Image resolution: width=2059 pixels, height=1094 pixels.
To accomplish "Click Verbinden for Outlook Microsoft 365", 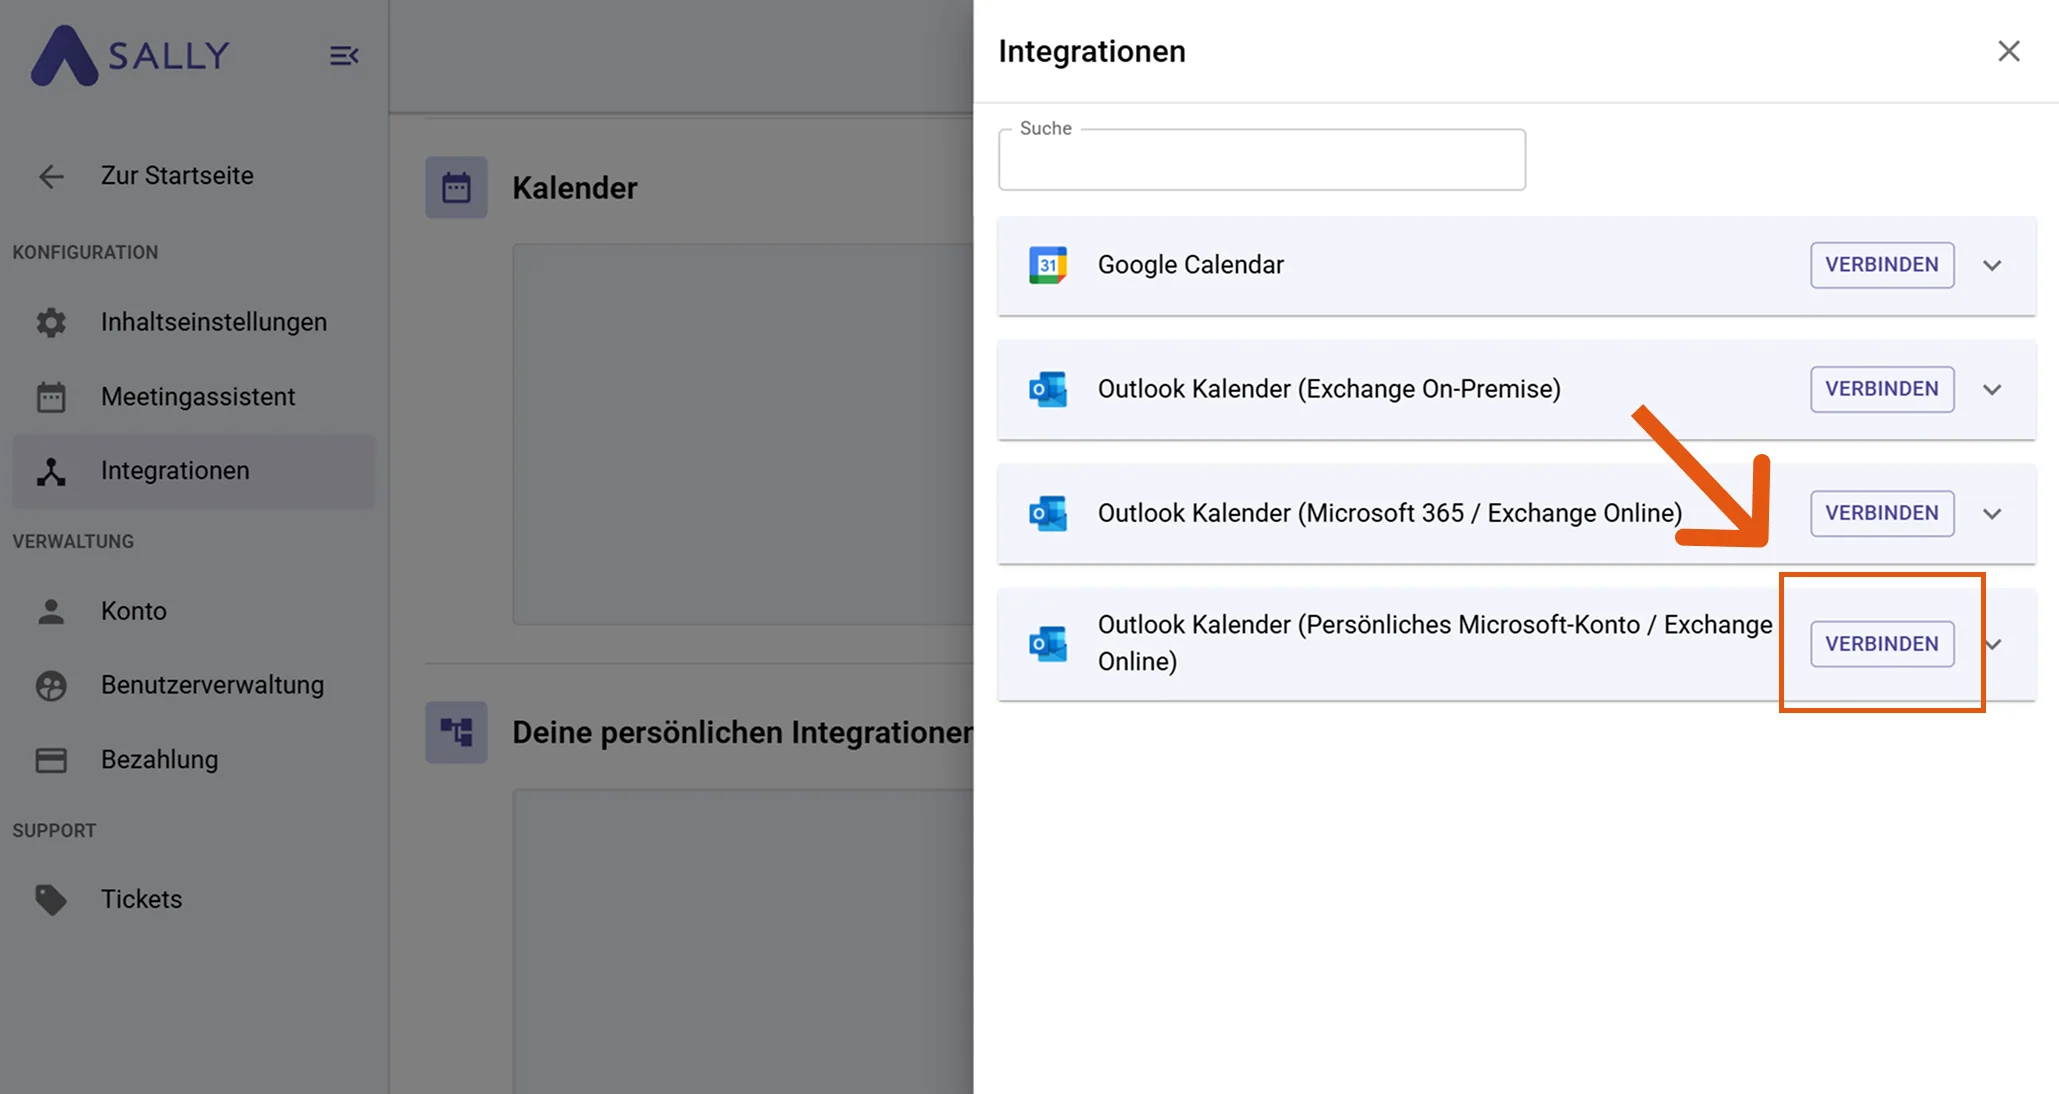I will [x=1882, y=513].
